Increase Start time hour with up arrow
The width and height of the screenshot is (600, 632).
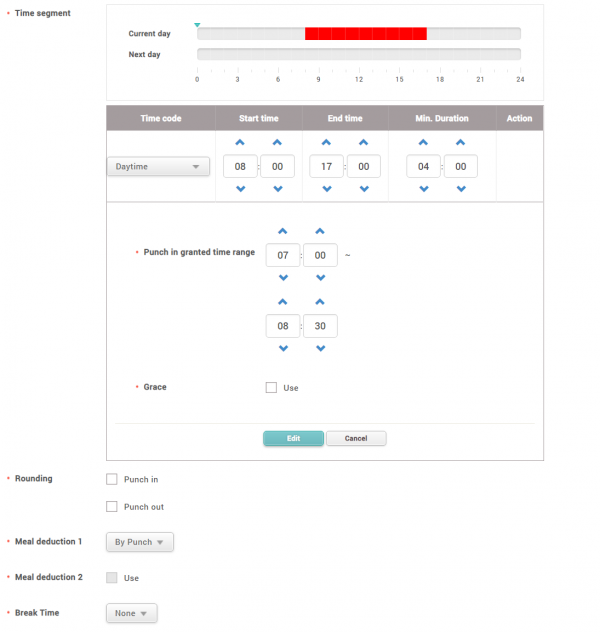pos(240,144)
